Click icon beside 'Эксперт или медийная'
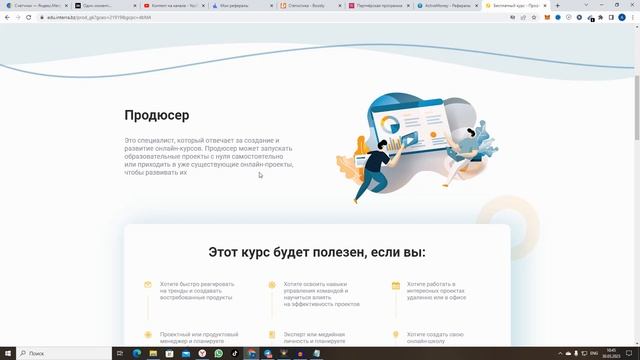This screenshot has width=640, height=360. click(x=272, y=335)
